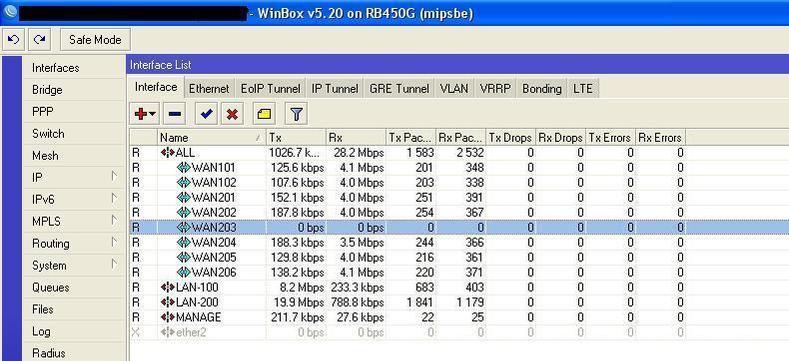The image size is (789, 362).
Task: Click the WAN201 VLAN interface icon
Action: point(184,197)
